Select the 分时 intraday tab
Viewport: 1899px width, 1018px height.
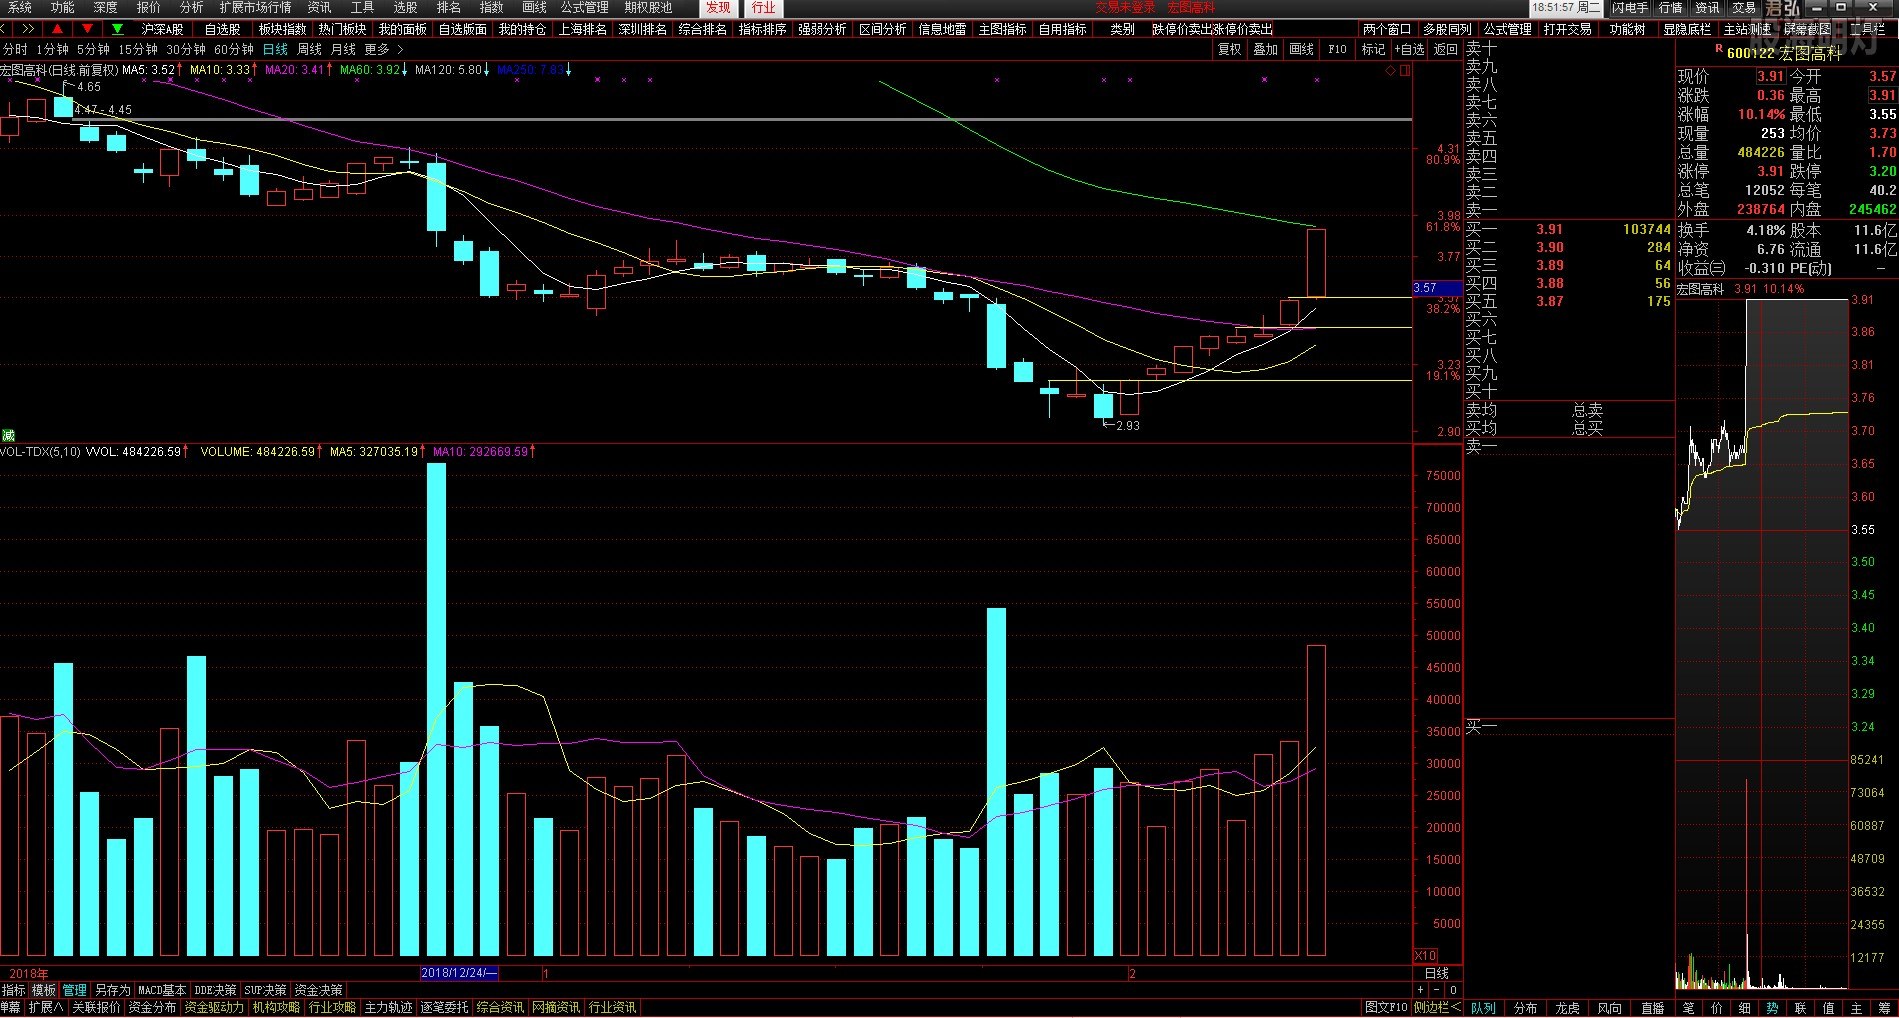tap(15, 49)
